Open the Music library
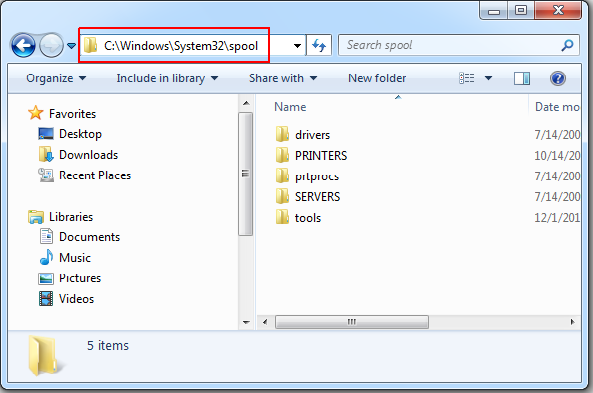This screenshot has height=393, width=593. point(75,258)
